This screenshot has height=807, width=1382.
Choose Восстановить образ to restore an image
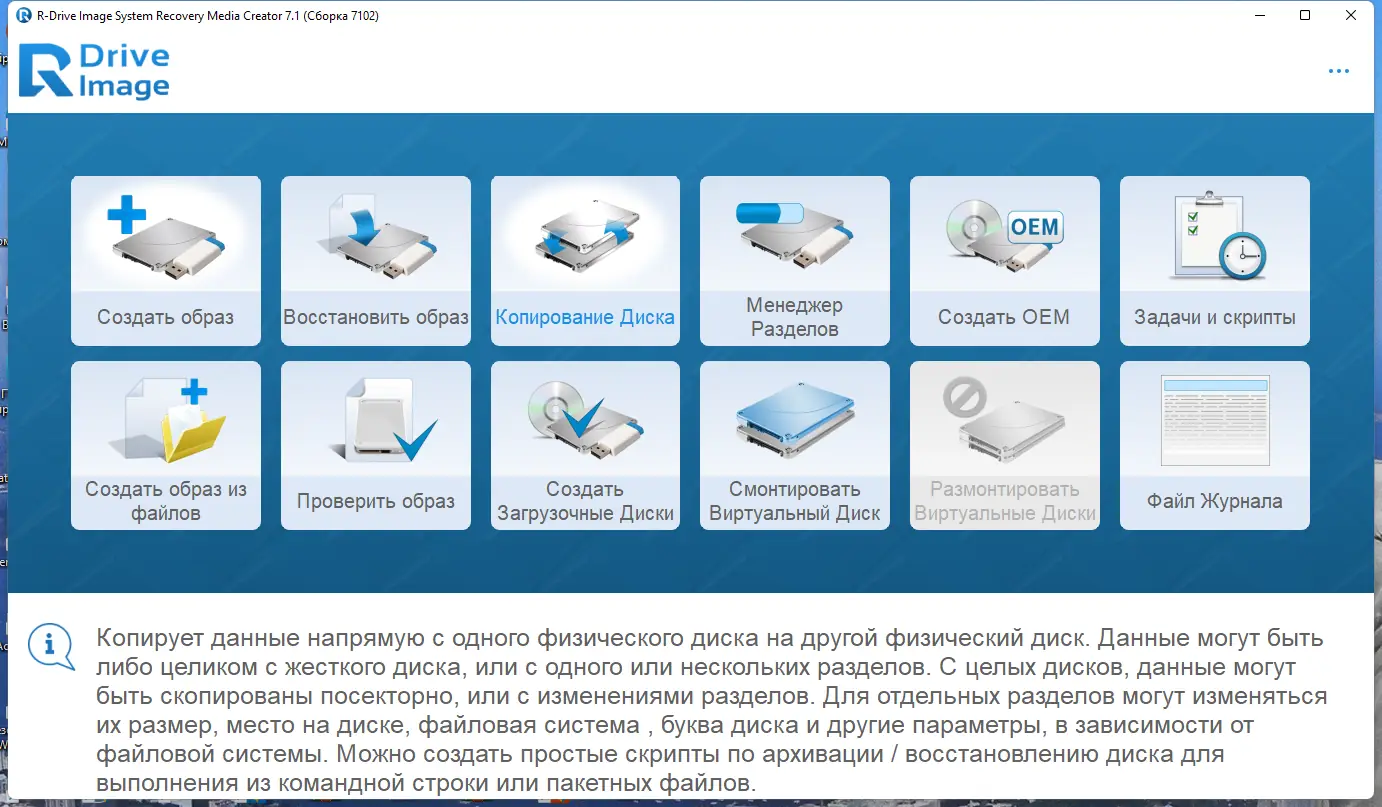(376, 261)
